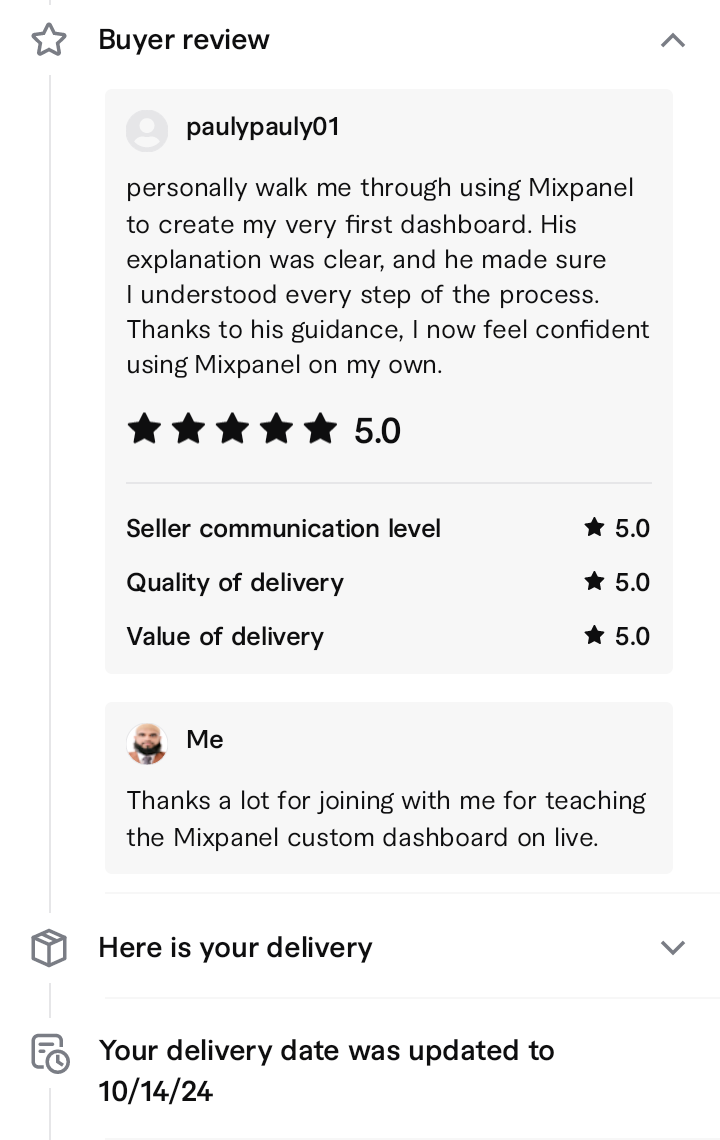Viewport: 720px width, 1140px height.
Task: Open the paulypauly01 username link
Action: click(263, 127)
